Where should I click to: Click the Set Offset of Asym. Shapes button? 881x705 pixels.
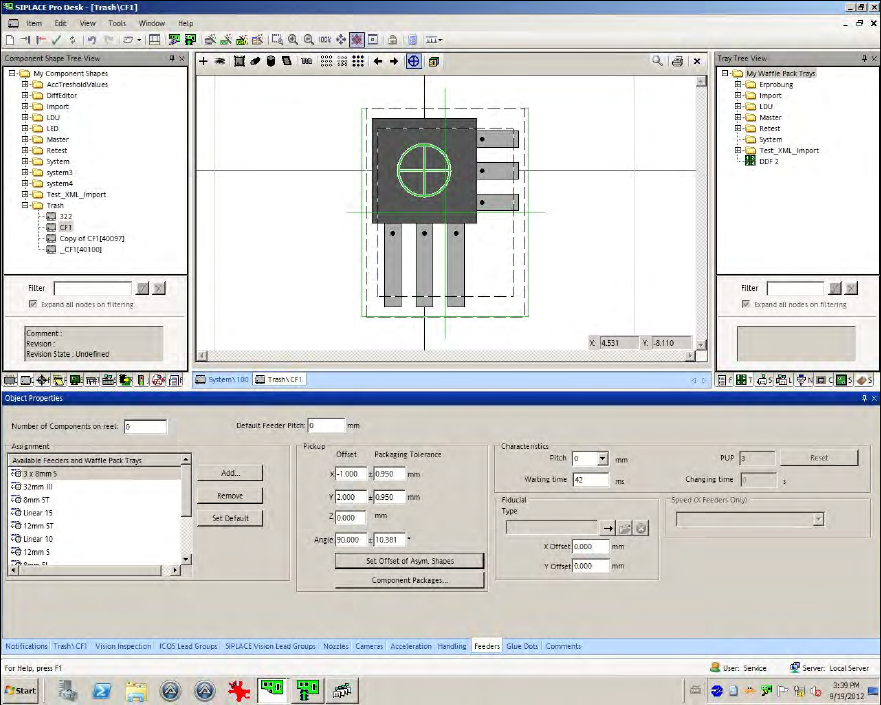[409, 561]
